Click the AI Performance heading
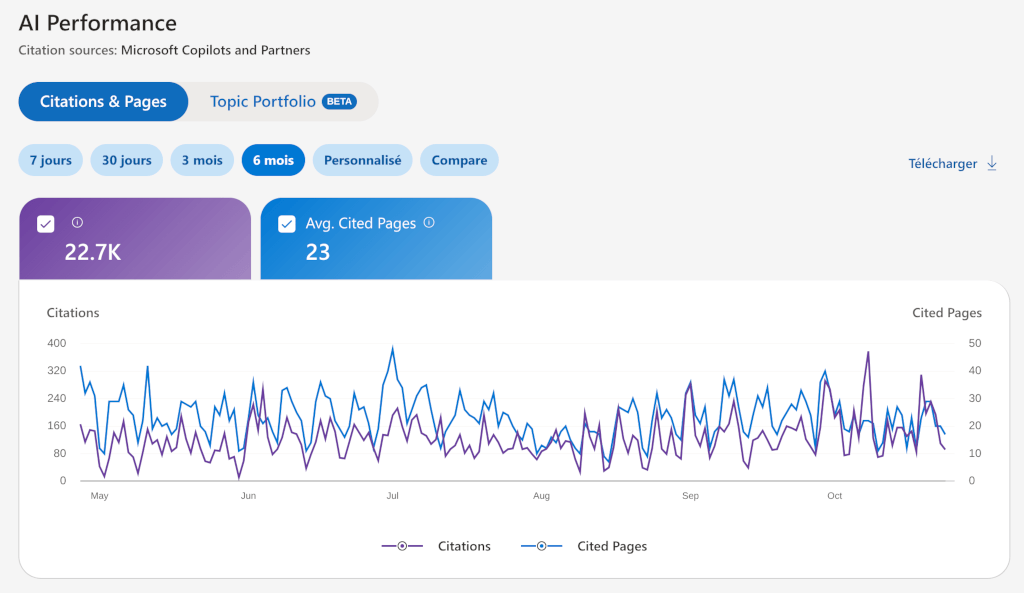This screenshot has height=593, width=1024. click(98, 23)
